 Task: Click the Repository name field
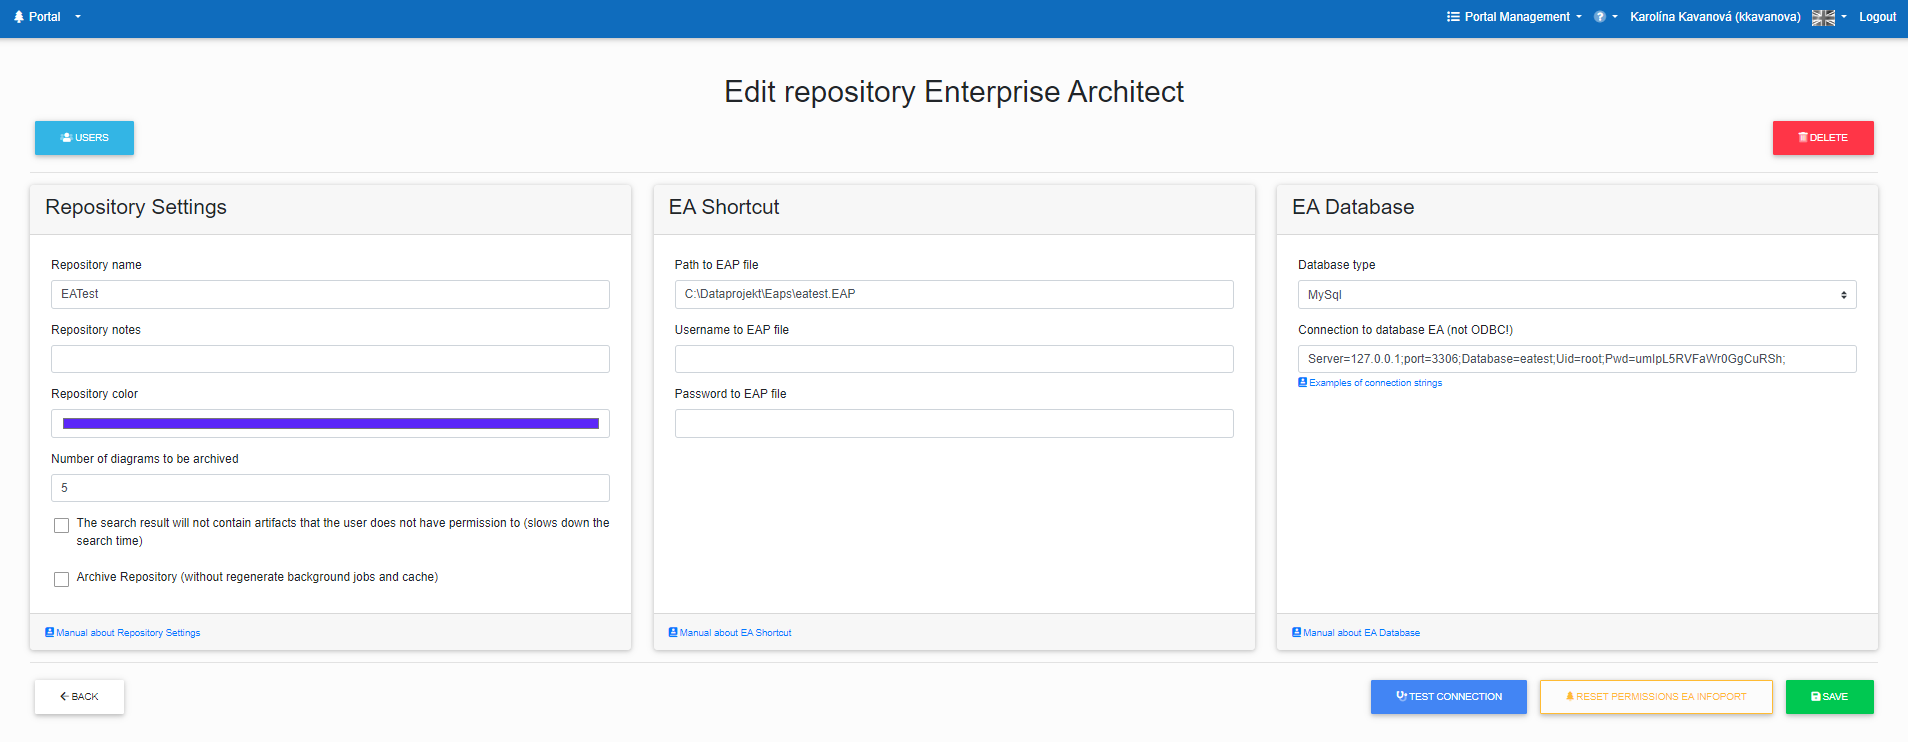(330, 294)
